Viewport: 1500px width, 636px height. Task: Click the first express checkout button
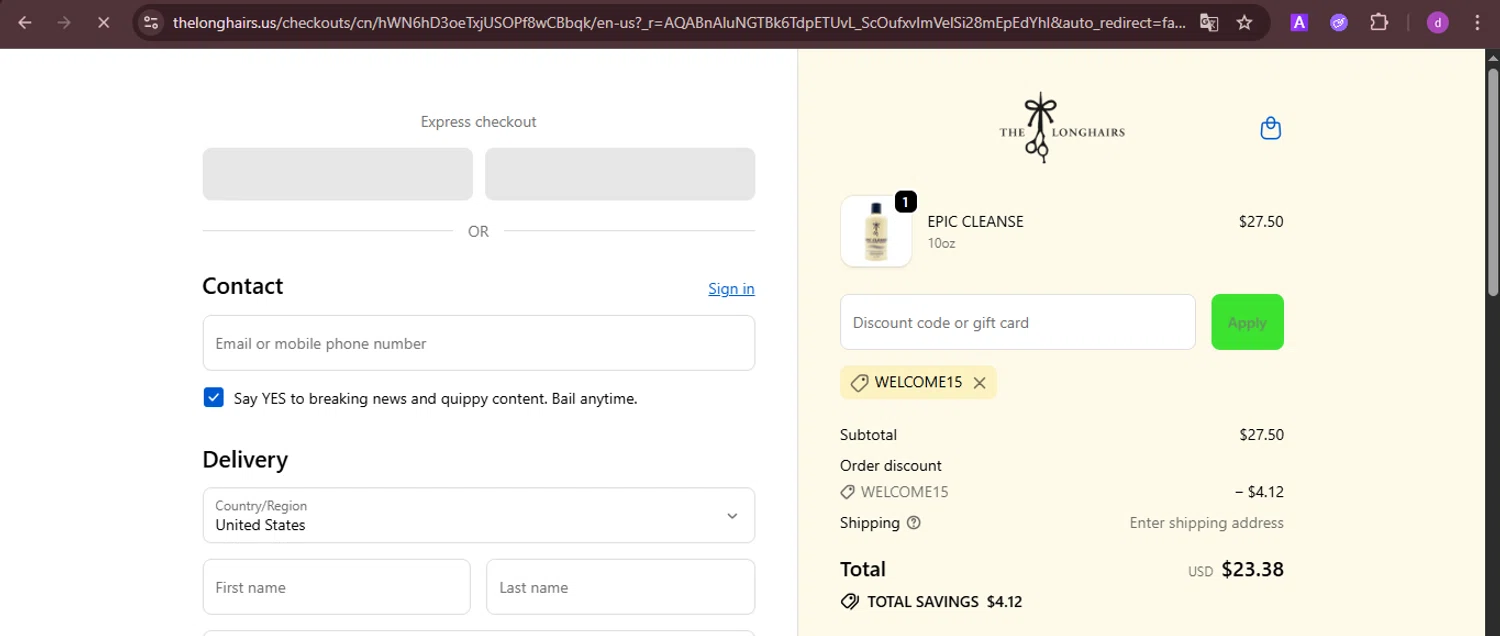point(338,174)
